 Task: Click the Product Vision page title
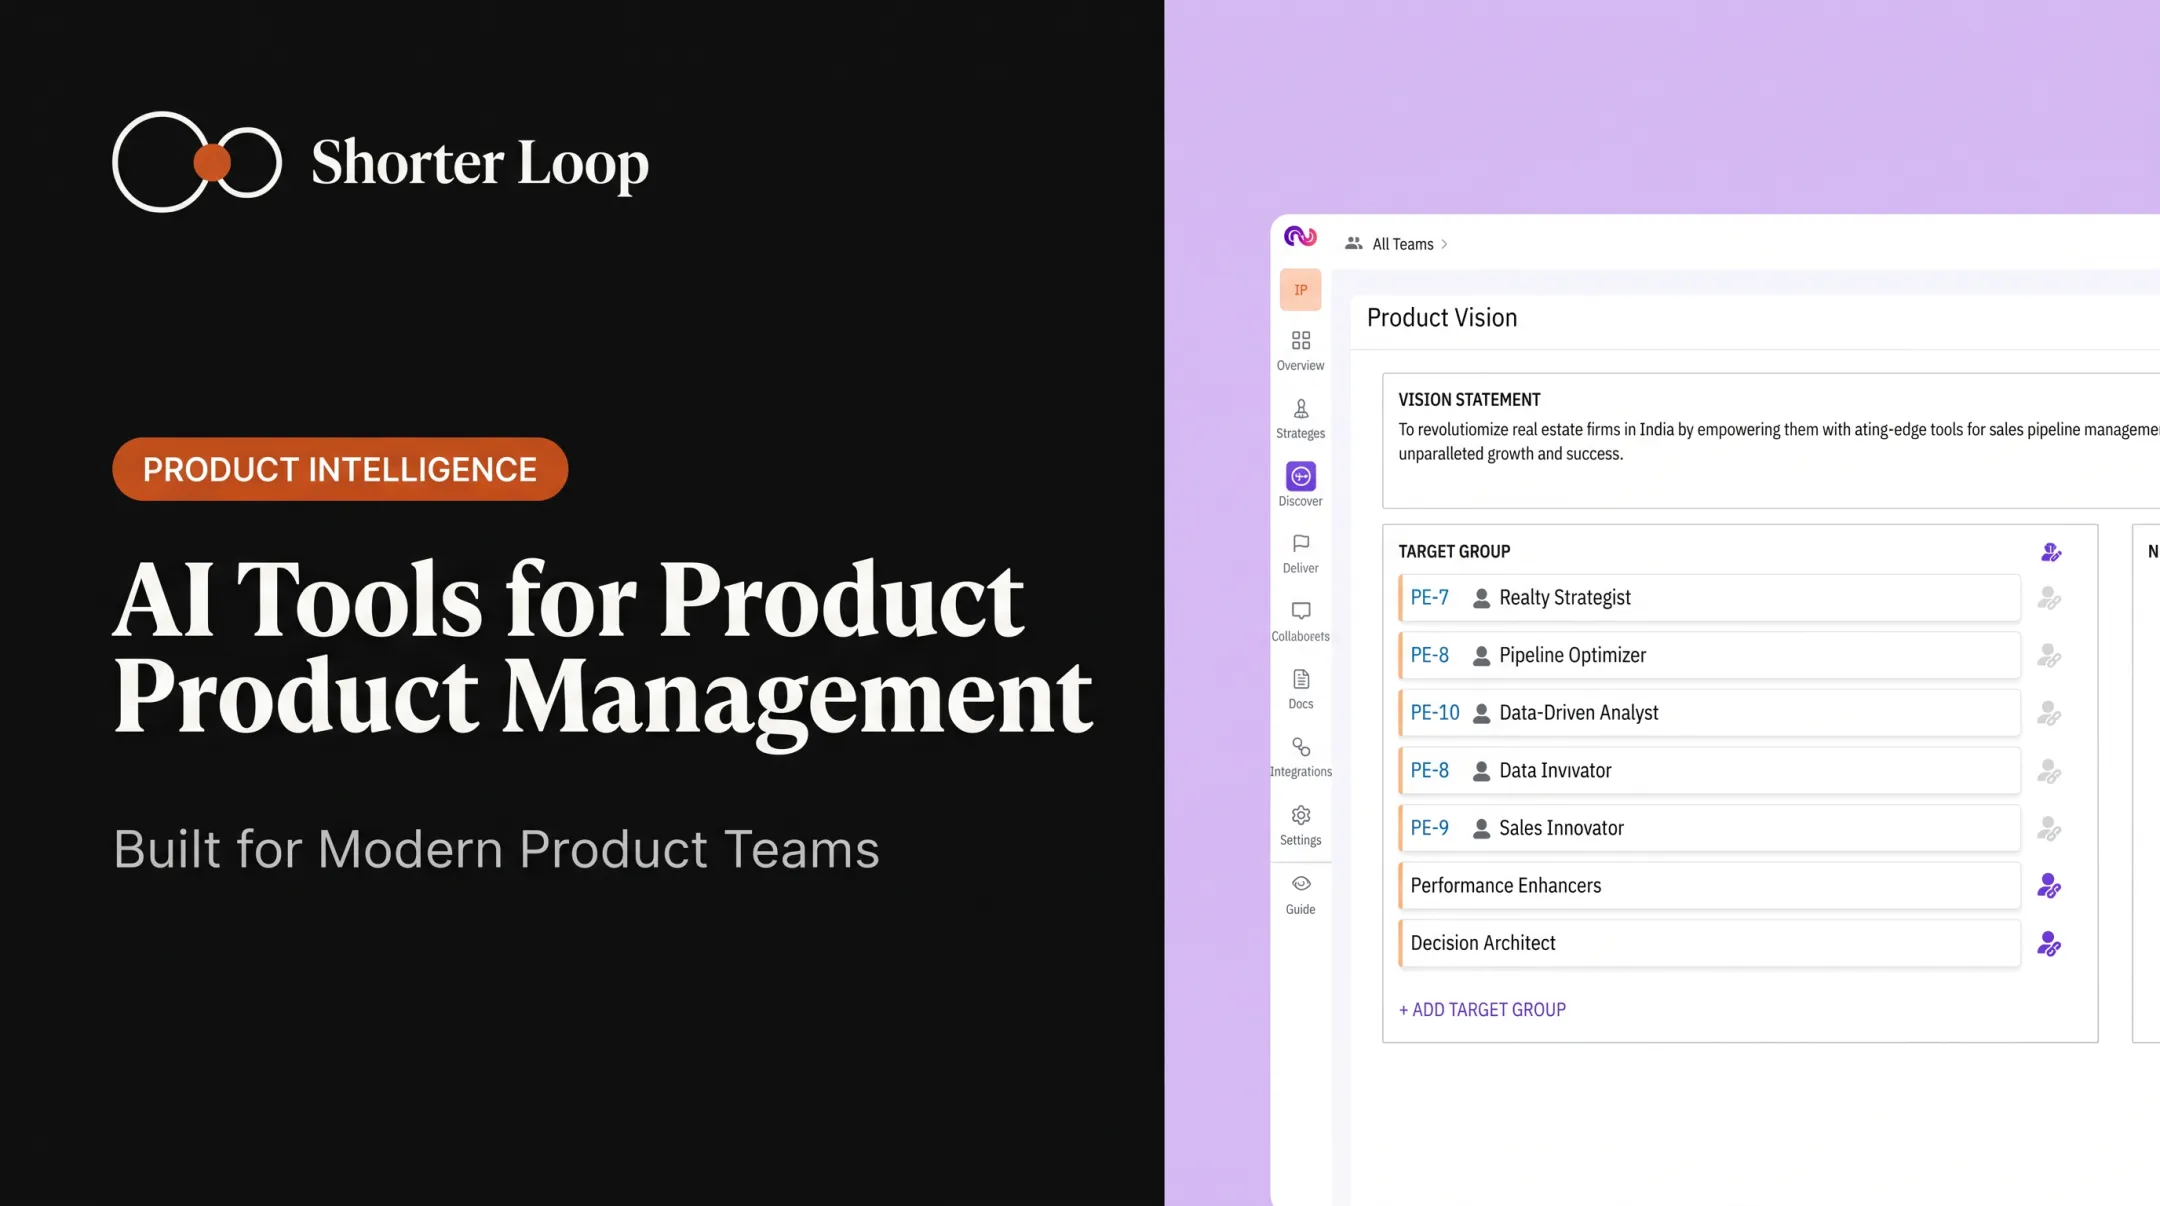pos(1442,318)
